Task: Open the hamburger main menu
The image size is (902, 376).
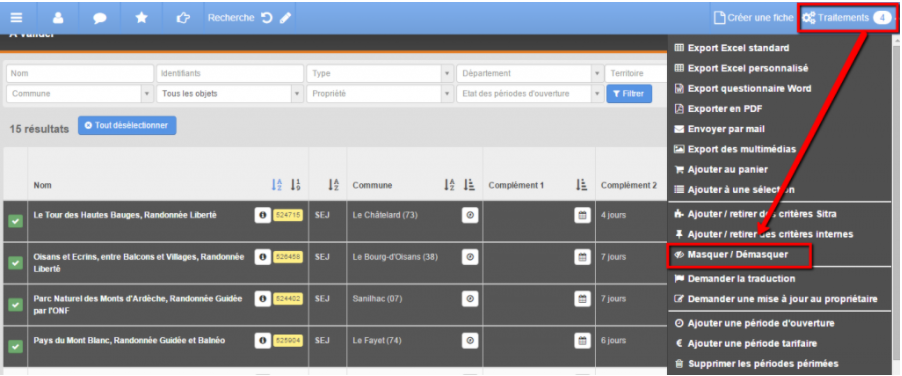Action: click(x=17, y=18)
